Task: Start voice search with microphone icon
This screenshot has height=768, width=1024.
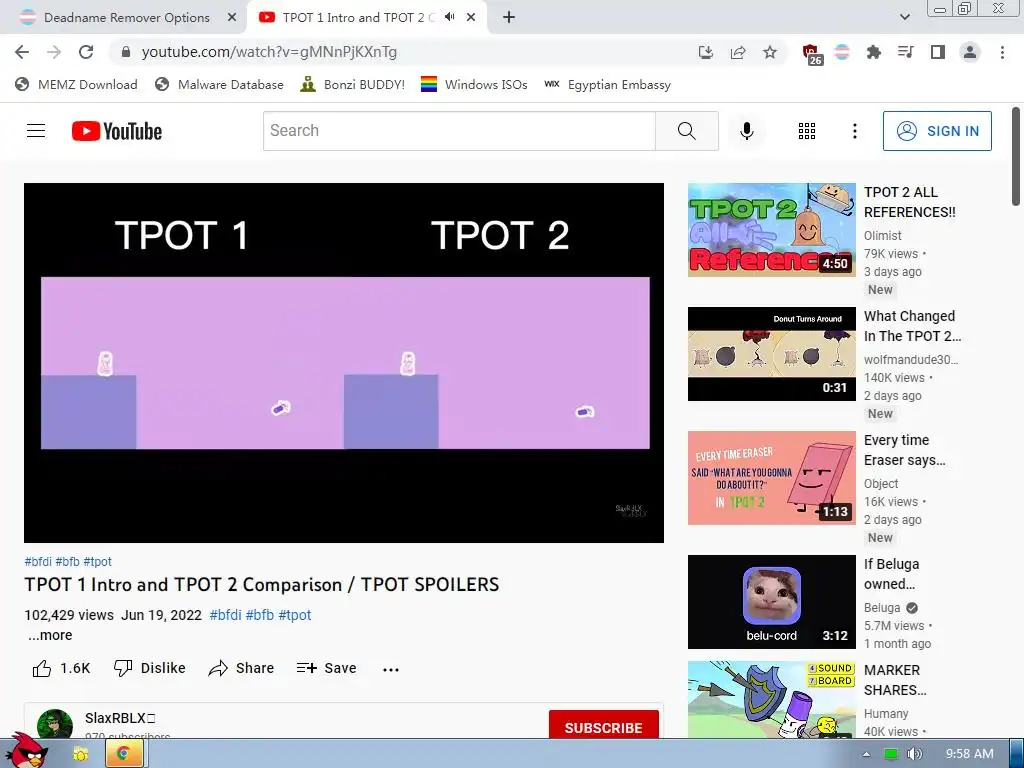Action: tap(746, 131)
